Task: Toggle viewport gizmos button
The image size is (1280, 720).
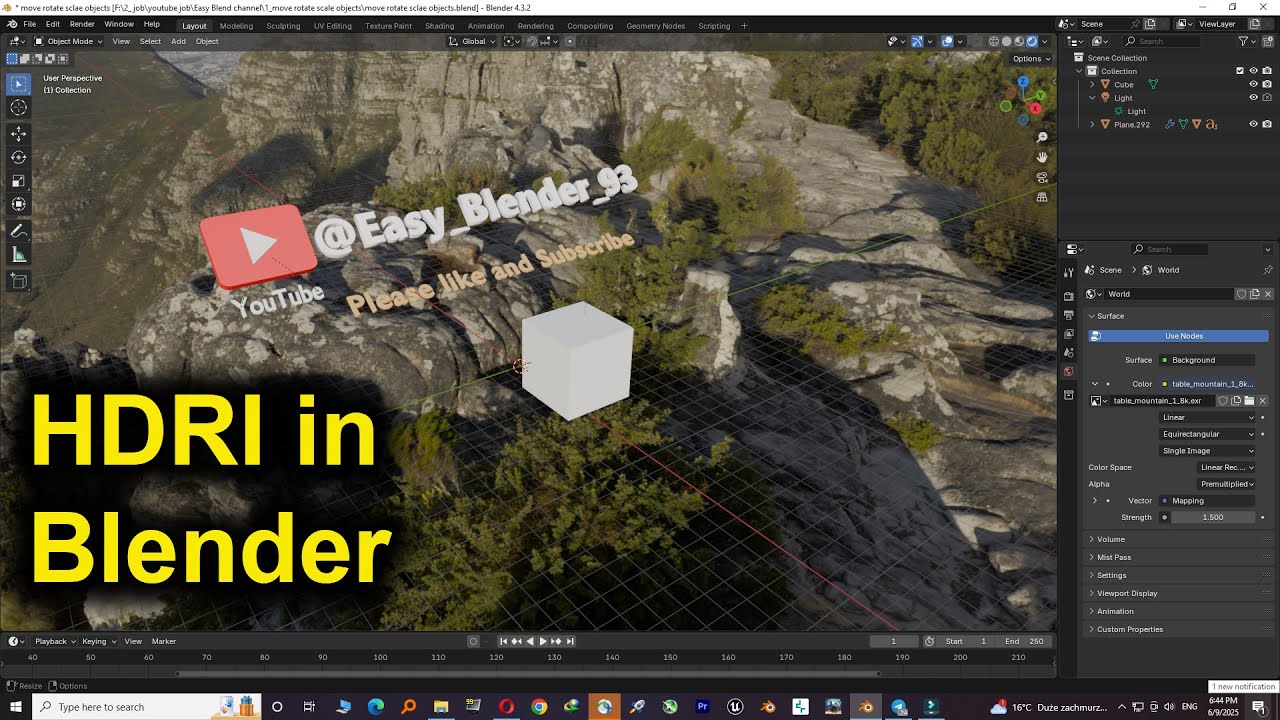Action: pyautogui.click(x=916, y=41)
